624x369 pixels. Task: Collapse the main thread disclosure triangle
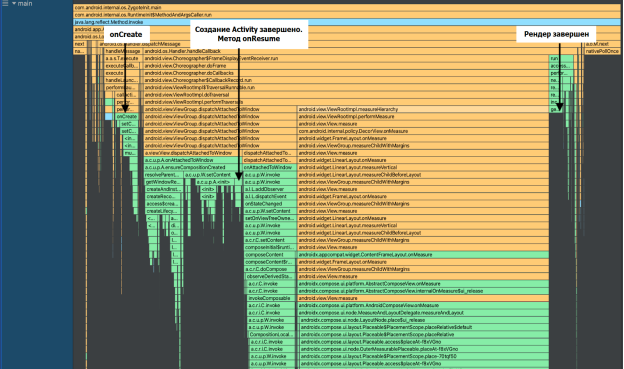coord(14,3)
